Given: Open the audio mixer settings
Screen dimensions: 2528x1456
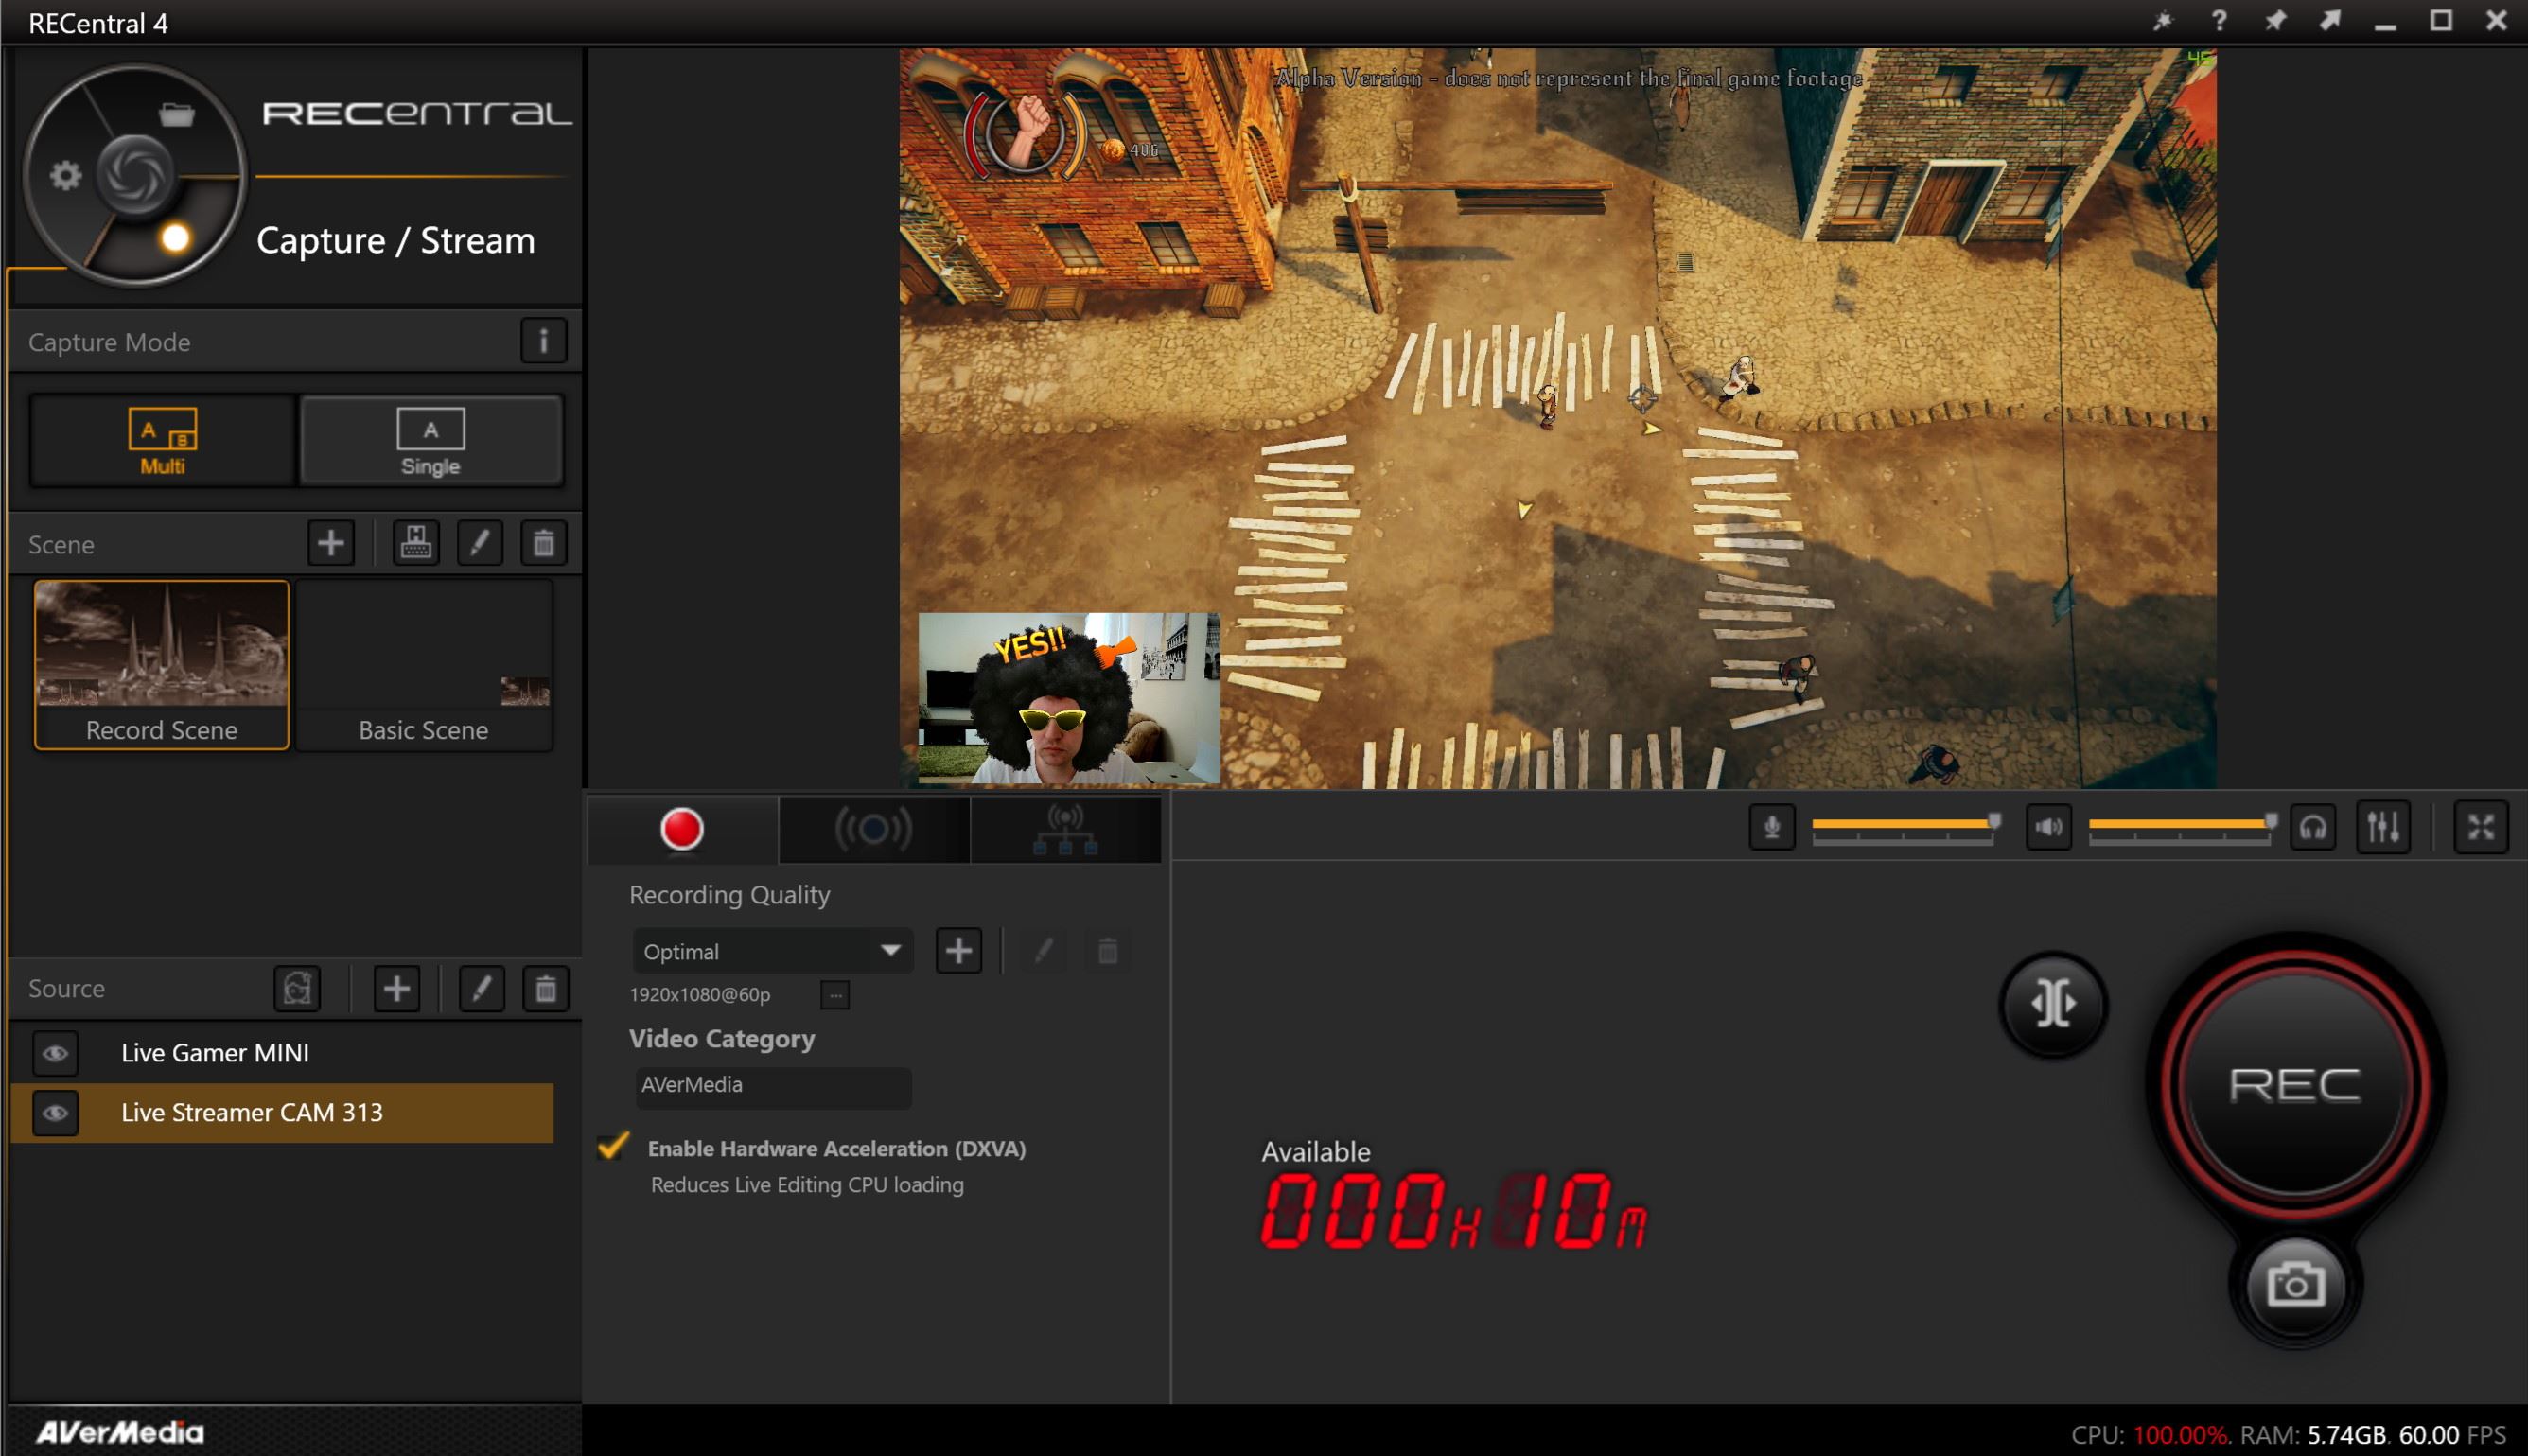Looking at the screenshot, I should pos(2383,827).
